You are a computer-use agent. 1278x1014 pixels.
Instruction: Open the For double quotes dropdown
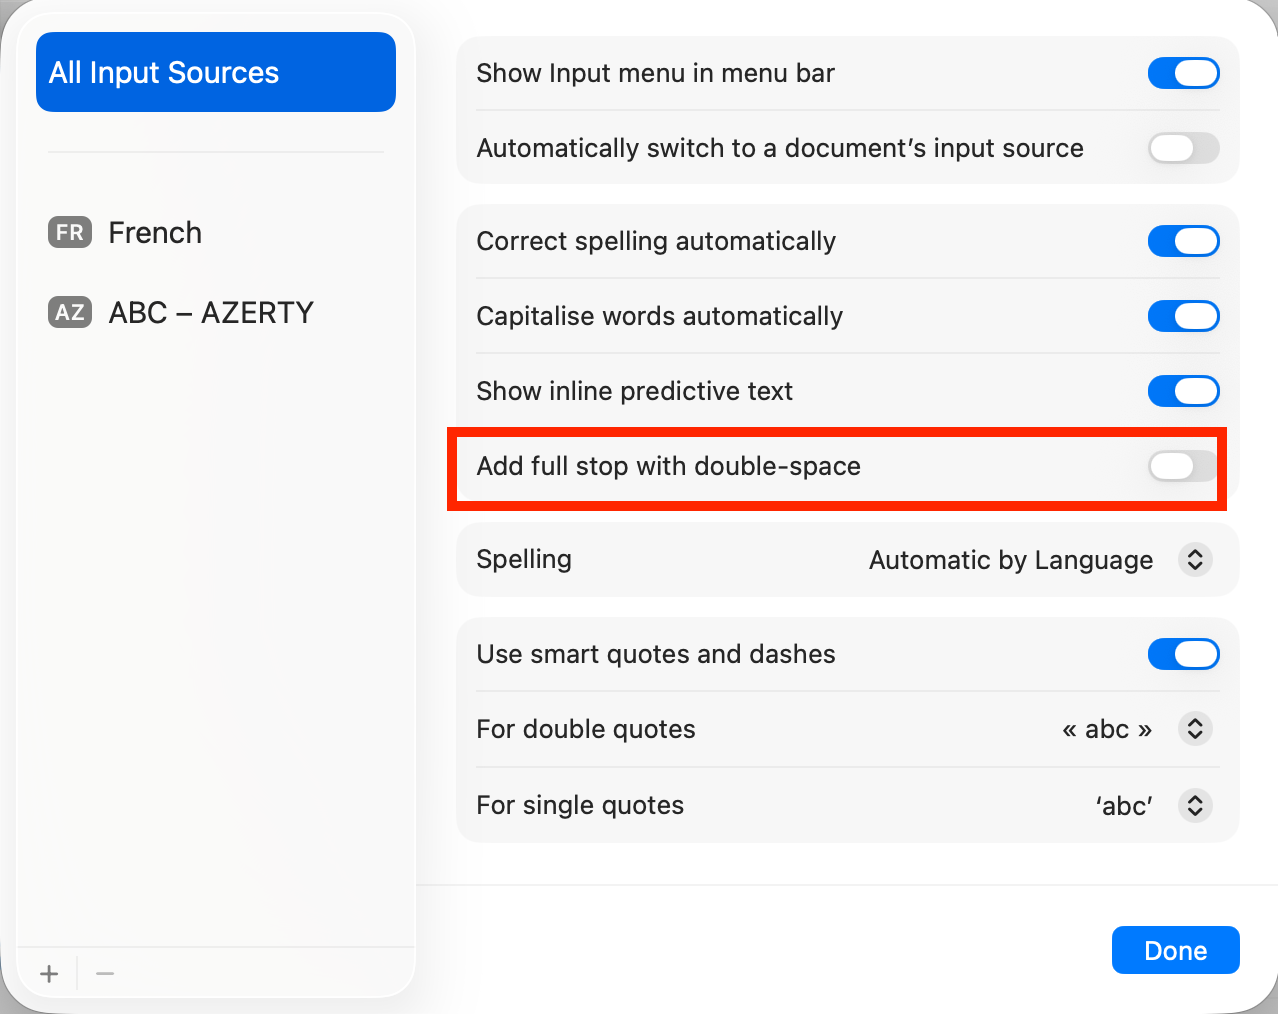tap(1195, 729)
